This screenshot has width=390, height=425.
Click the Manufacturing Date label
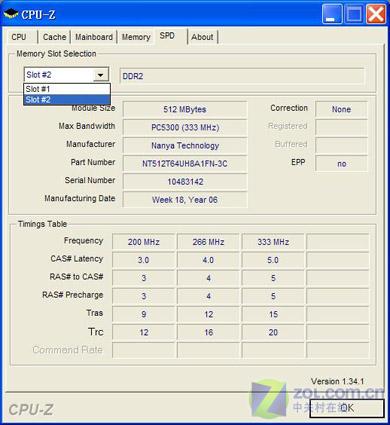80,198
